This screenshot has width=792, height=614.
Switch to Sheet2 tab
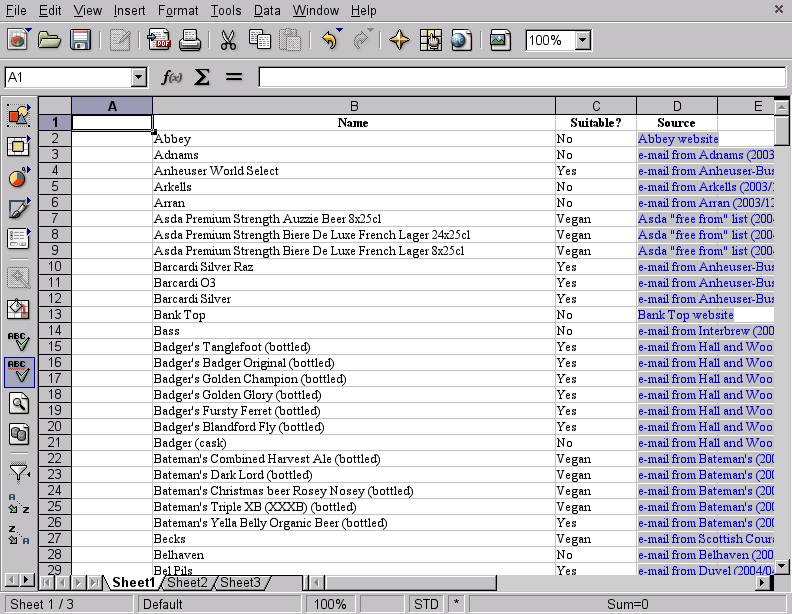187,582
